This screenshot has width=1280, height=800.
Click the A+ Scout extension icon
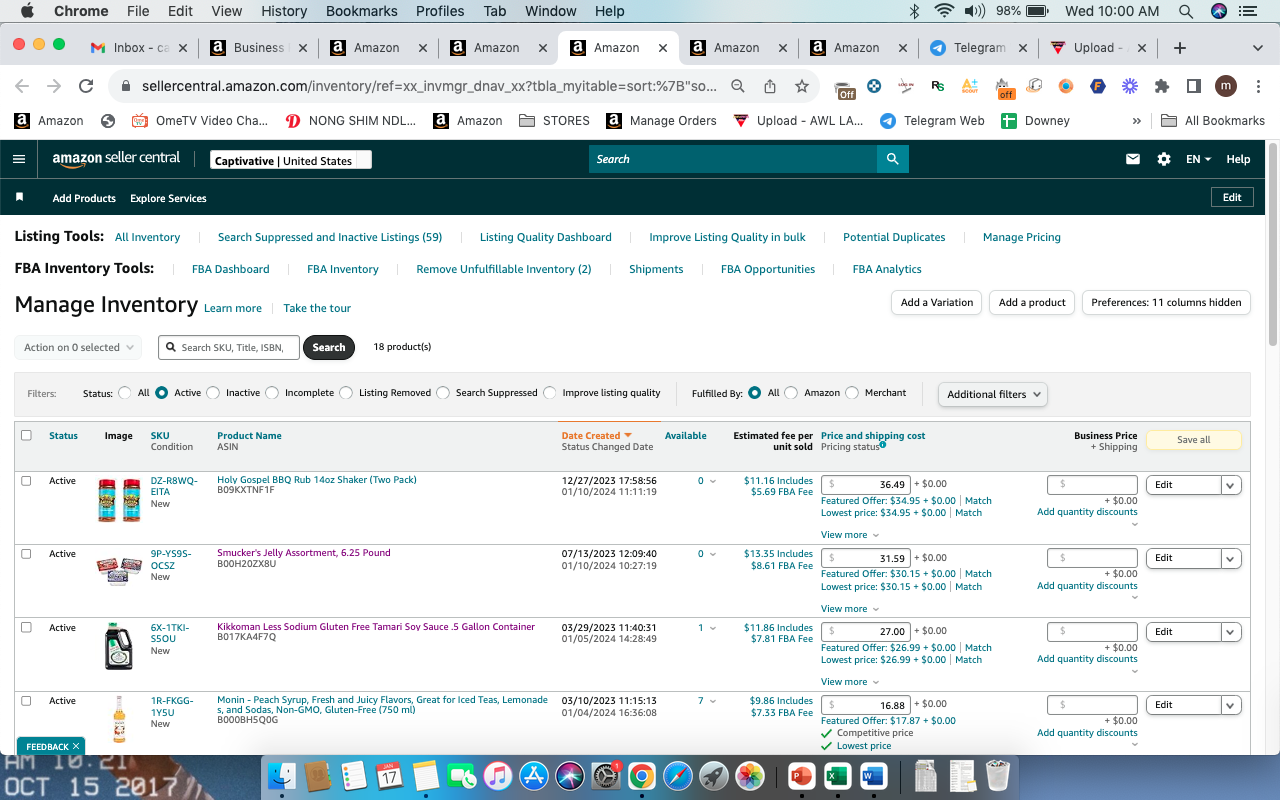click(968, 86)
